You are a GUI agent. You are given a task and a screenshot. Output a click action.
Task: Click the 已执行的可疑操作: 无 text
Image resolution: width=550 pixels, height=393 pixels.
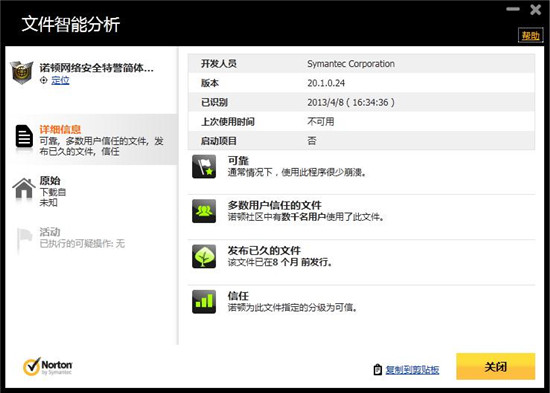82,244
